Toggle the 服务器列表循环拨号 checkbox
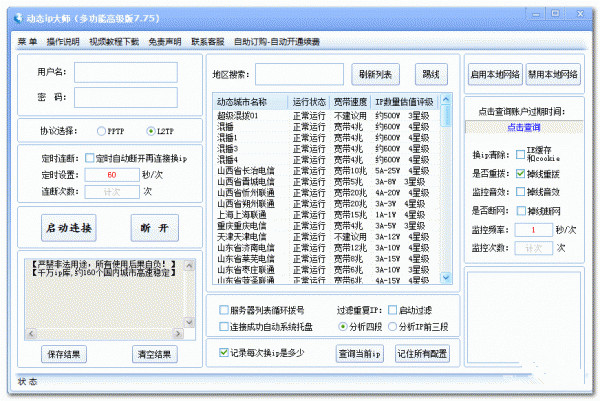Viewport: 600px width, 401px height. click(x=223, y=310)
